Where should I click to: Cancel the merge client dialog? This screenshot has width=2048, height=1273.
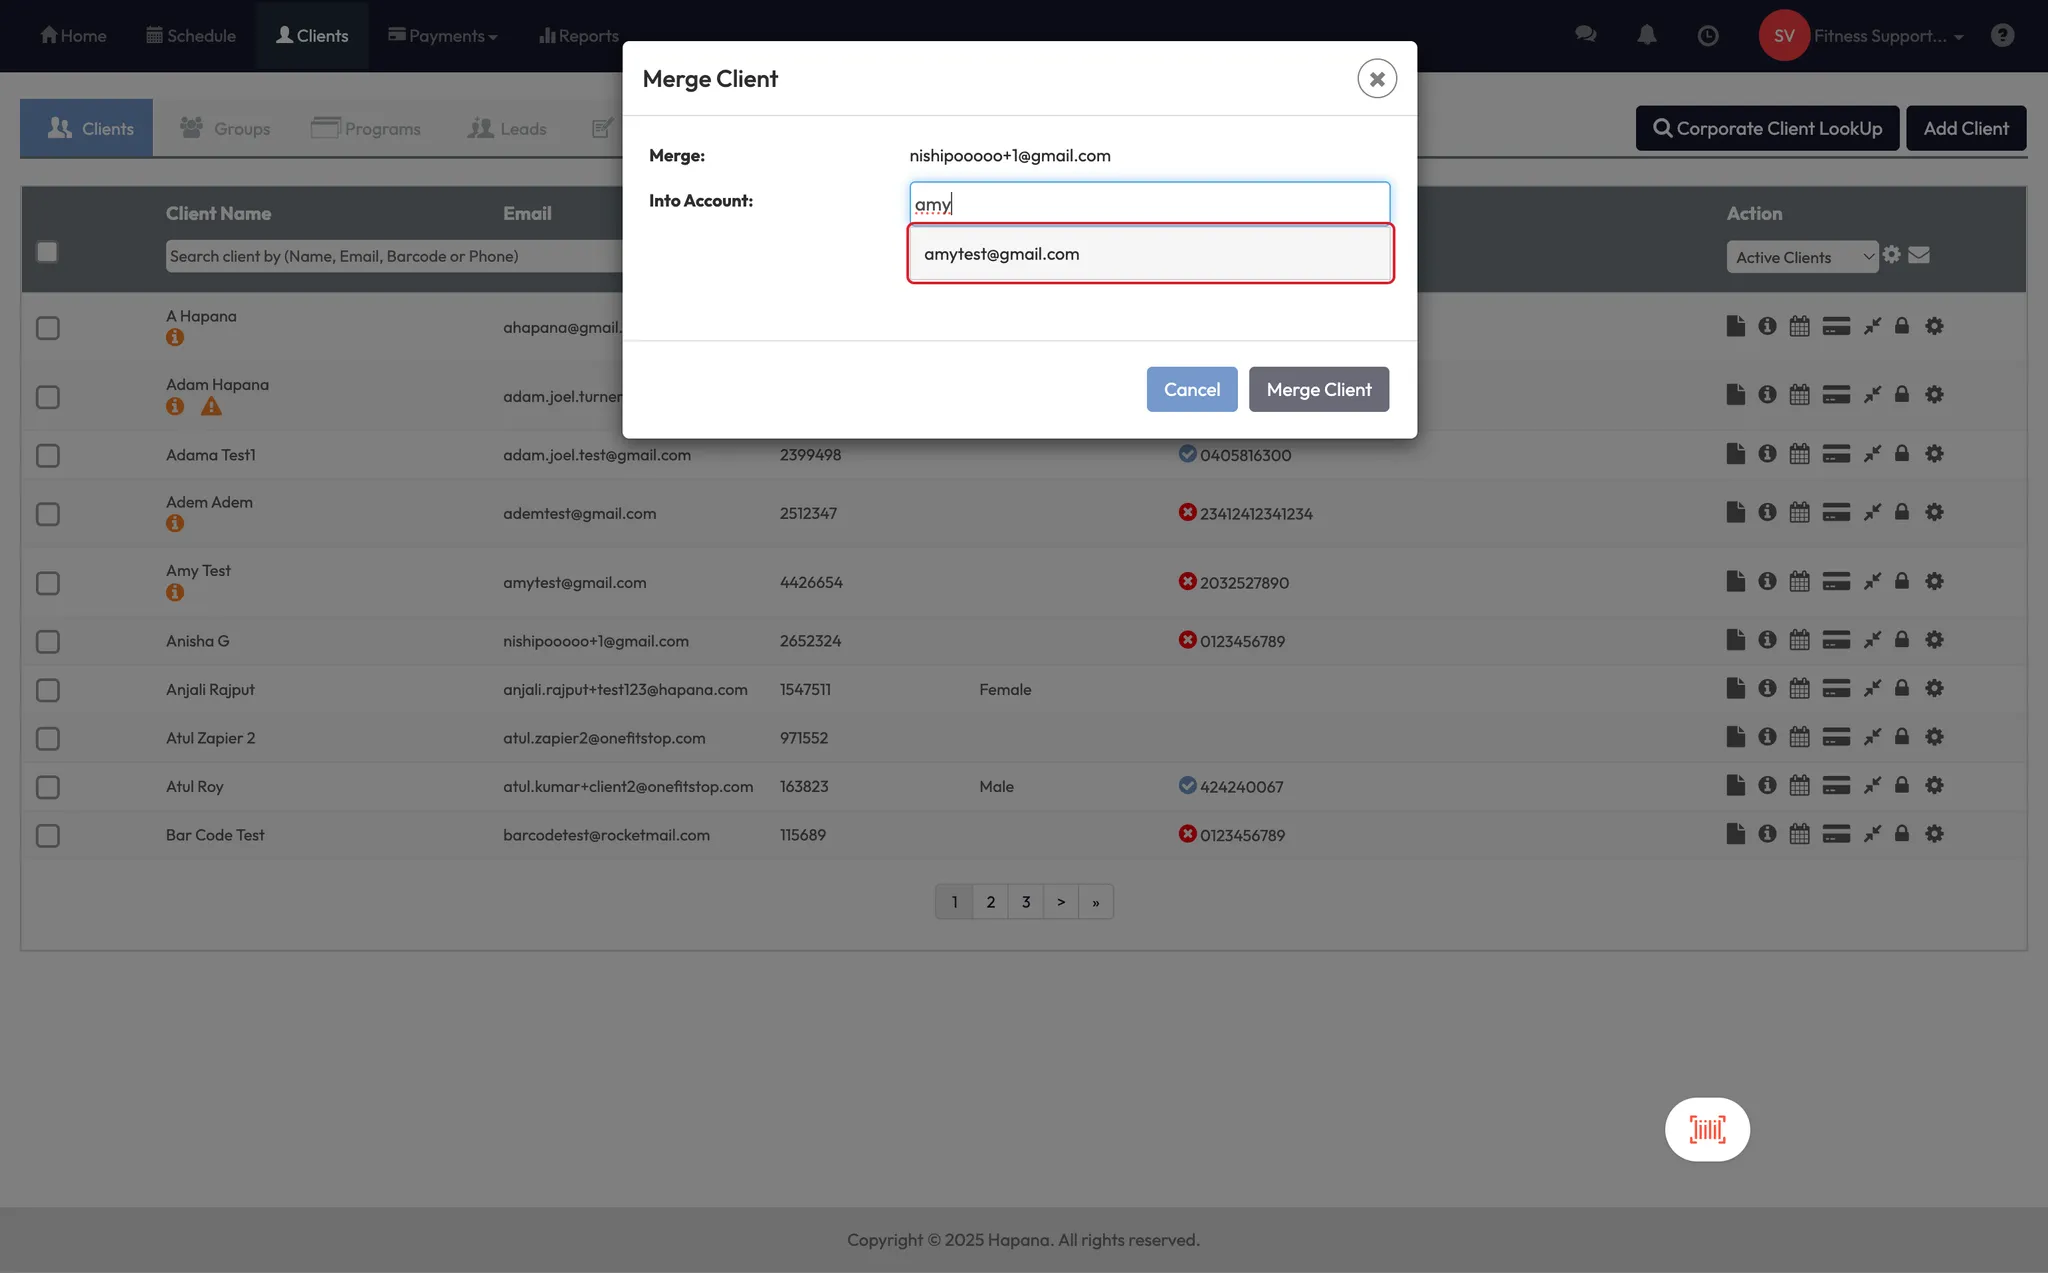1191,389
